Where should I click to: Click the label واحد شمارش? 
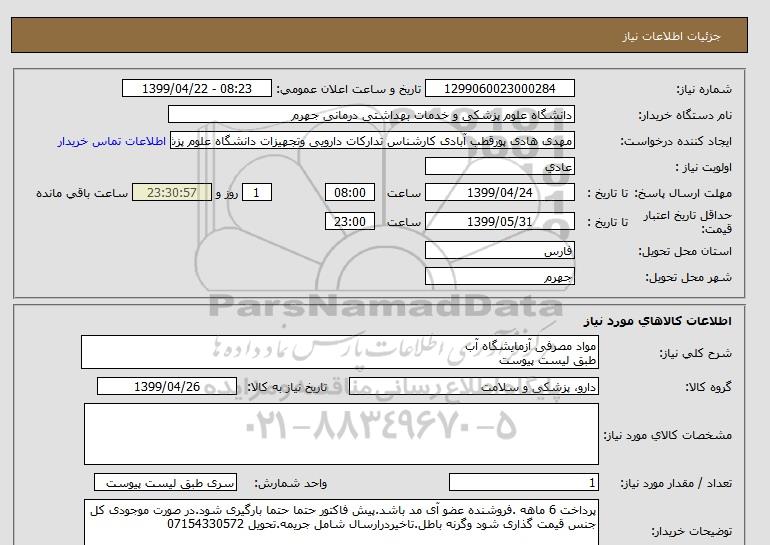point(291,483)
